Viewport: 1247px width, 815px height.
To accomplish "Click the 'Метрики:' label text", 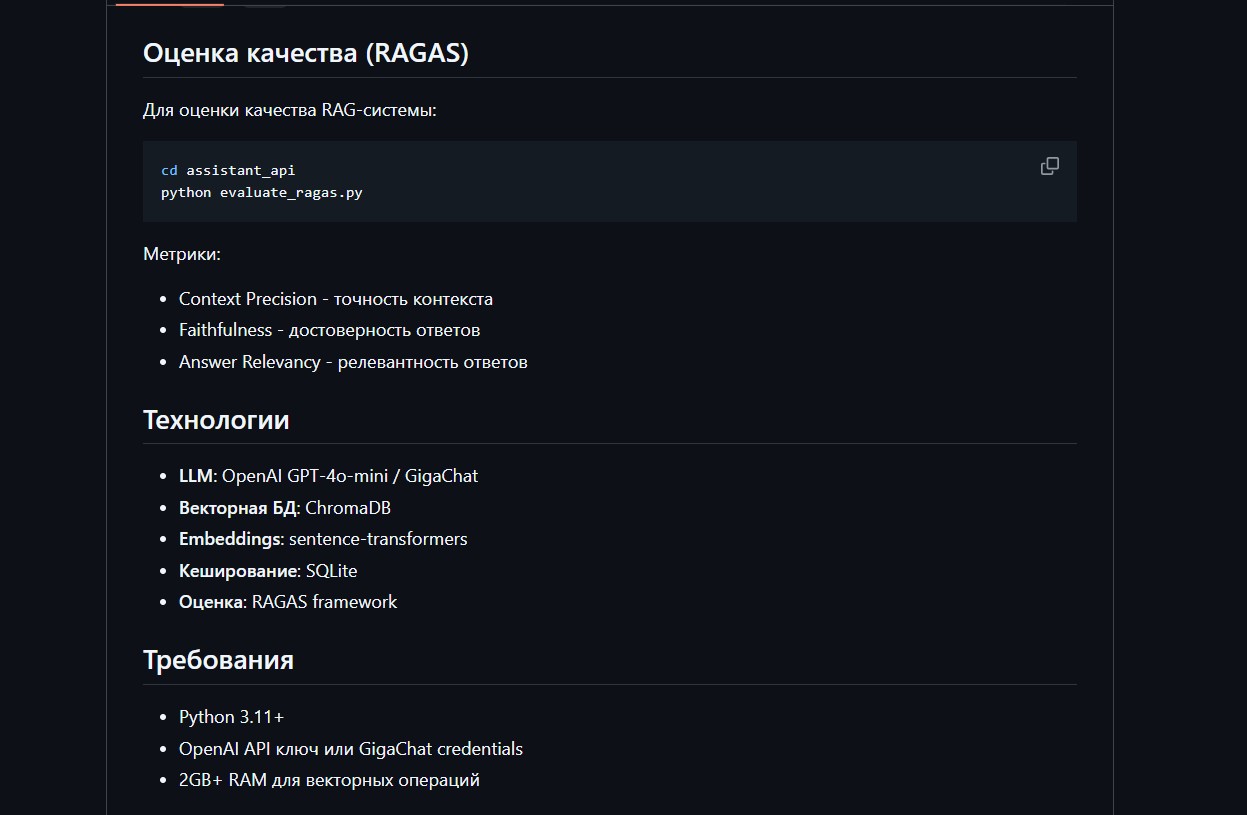I will (182, 254).
